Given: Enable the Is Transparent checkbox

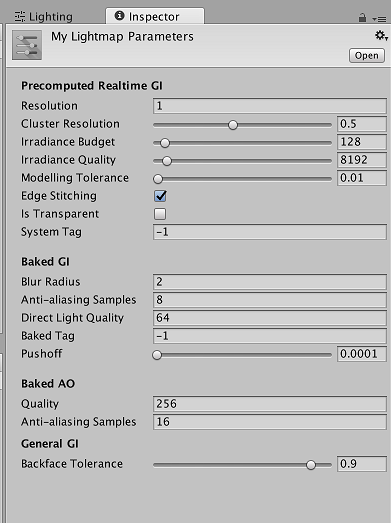Looking at the screenshot, I should pos(160,214).
